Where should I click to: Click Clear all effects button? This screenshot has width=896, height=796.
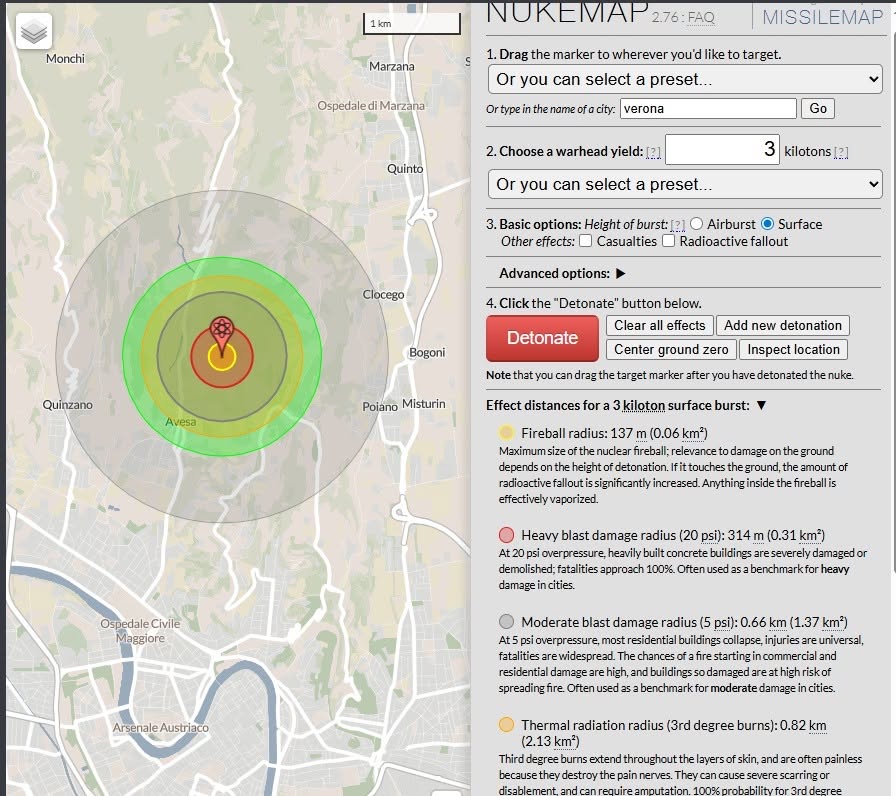(x=659, y=325)
